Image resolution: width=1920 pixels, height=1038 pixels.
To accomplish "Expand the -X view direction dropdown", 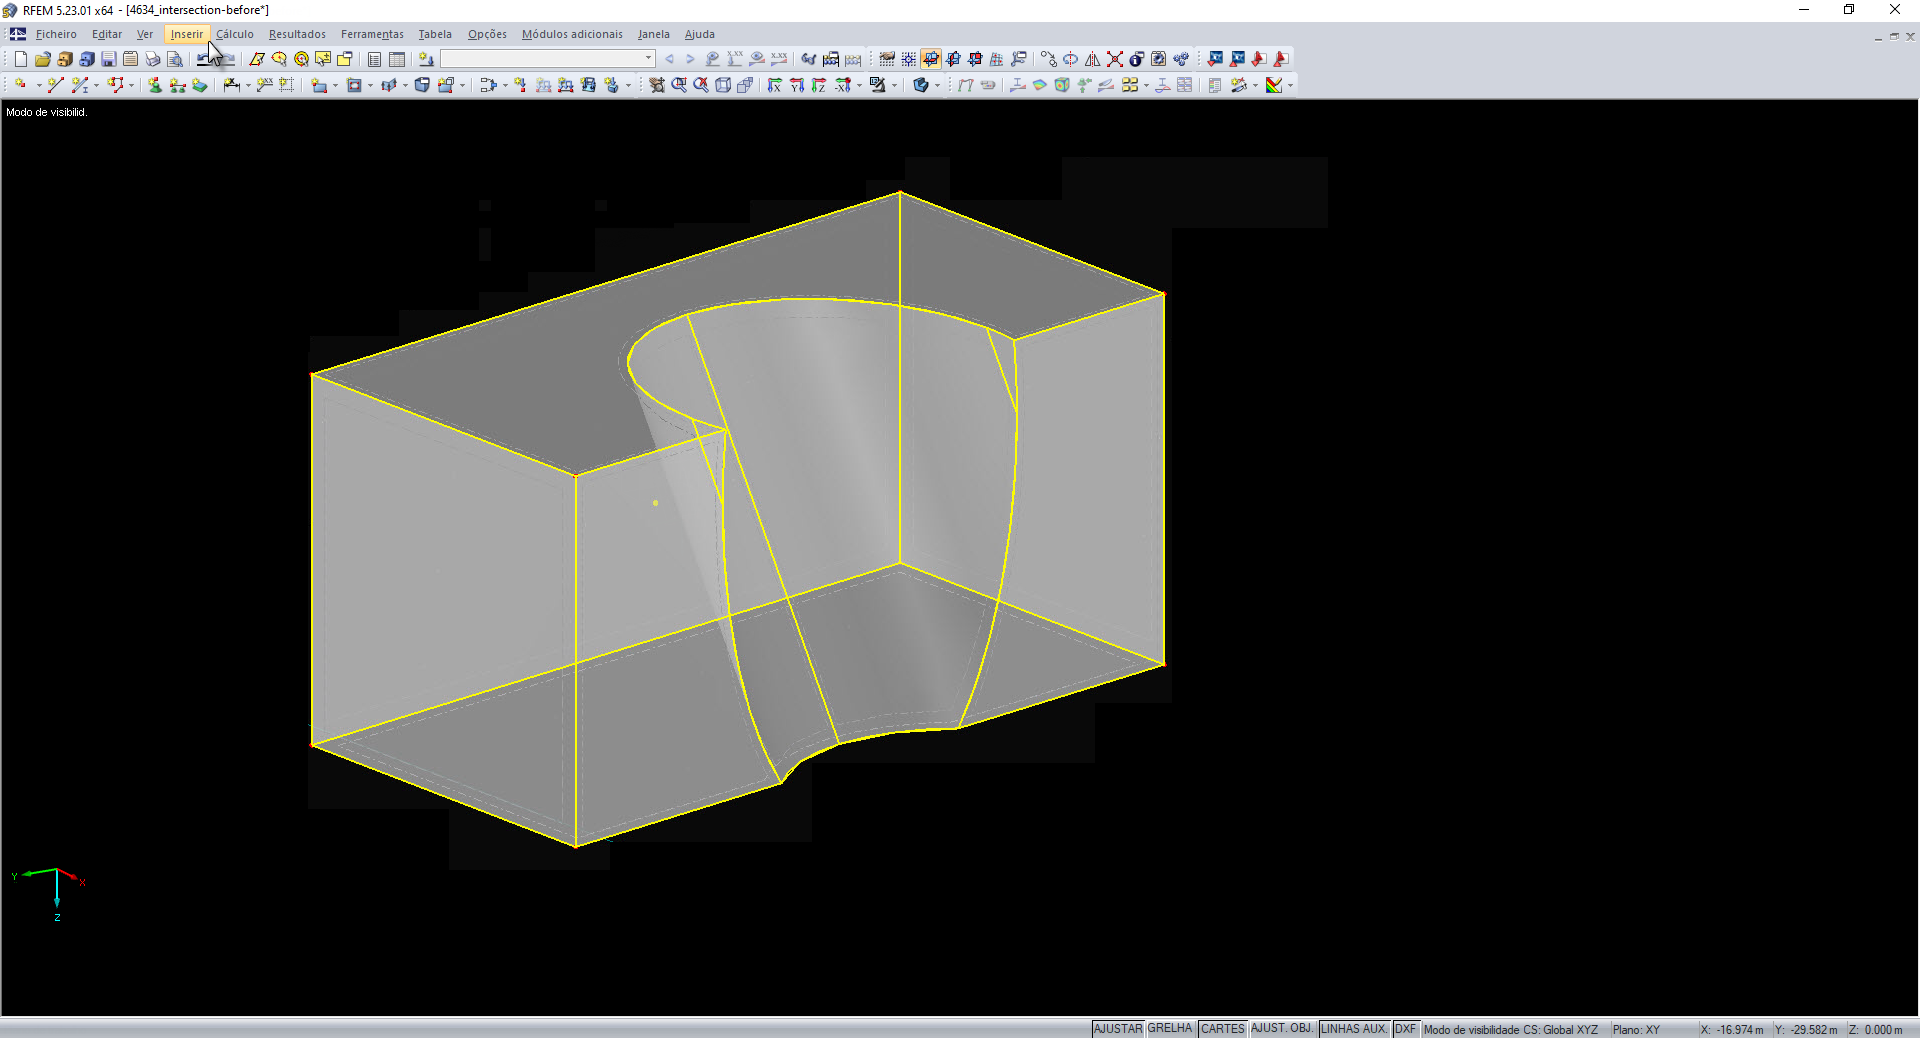I will (859, 85).
